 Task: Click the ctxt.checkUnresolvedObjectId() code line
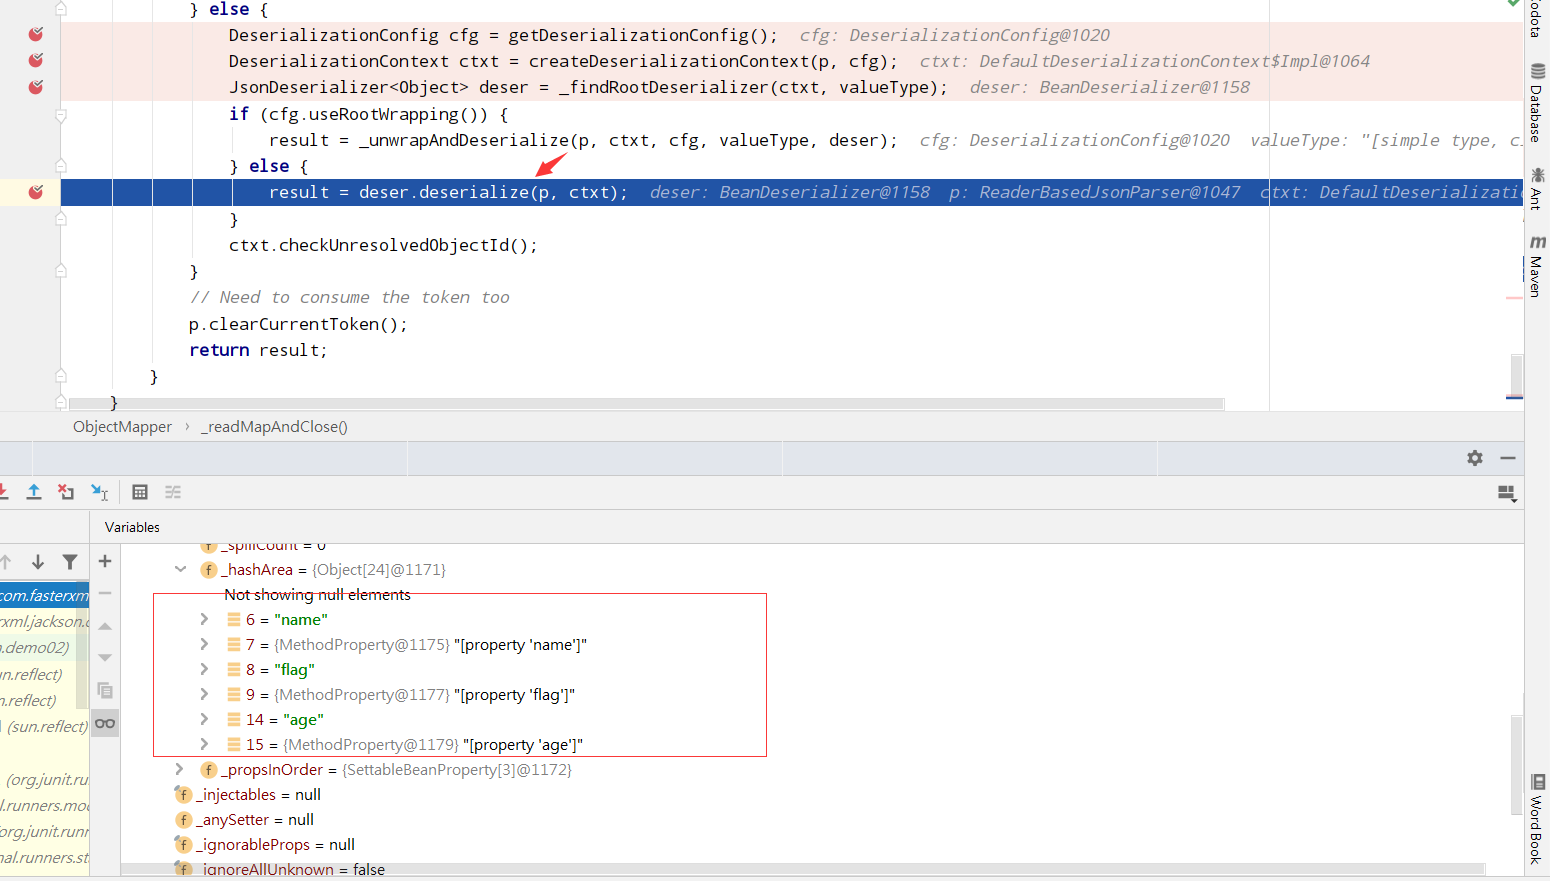(x=383, y=245)
